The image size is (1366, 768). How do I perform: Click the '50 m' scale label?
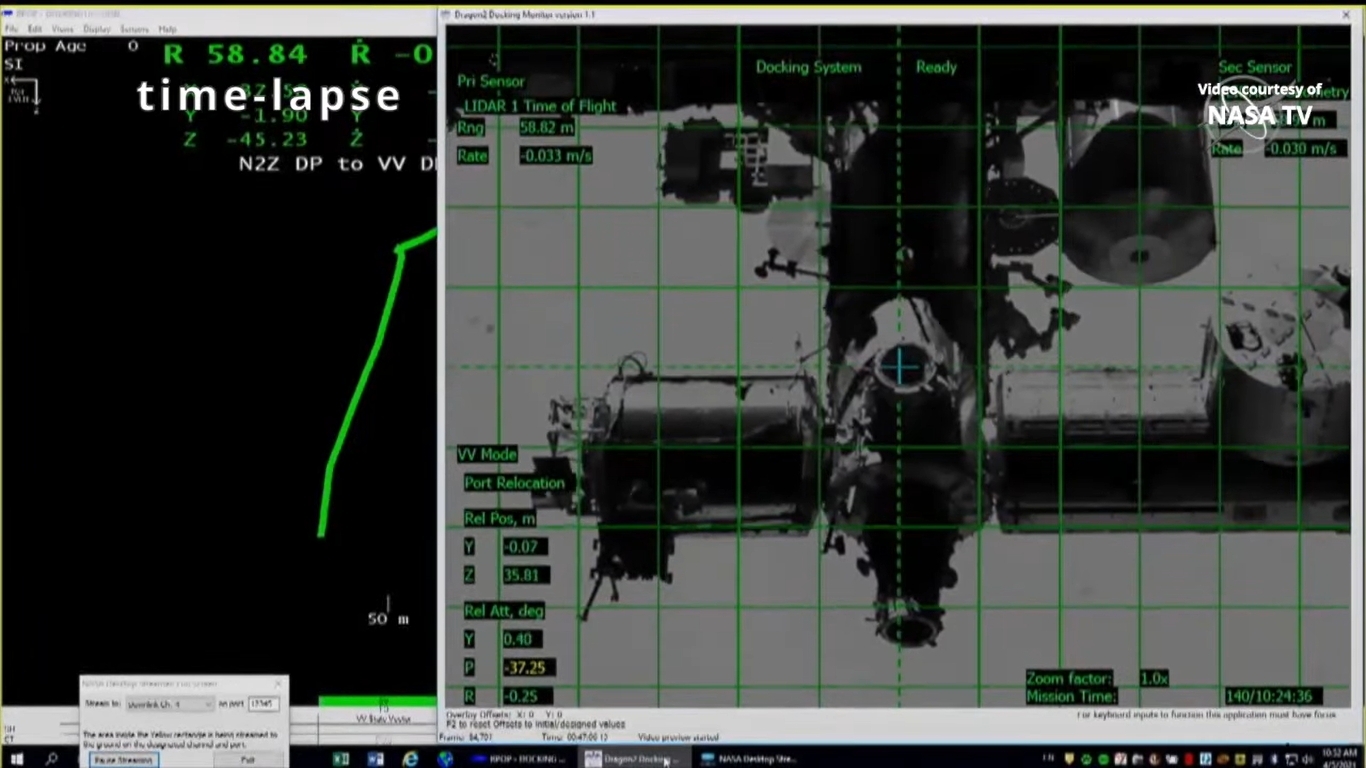389,619
